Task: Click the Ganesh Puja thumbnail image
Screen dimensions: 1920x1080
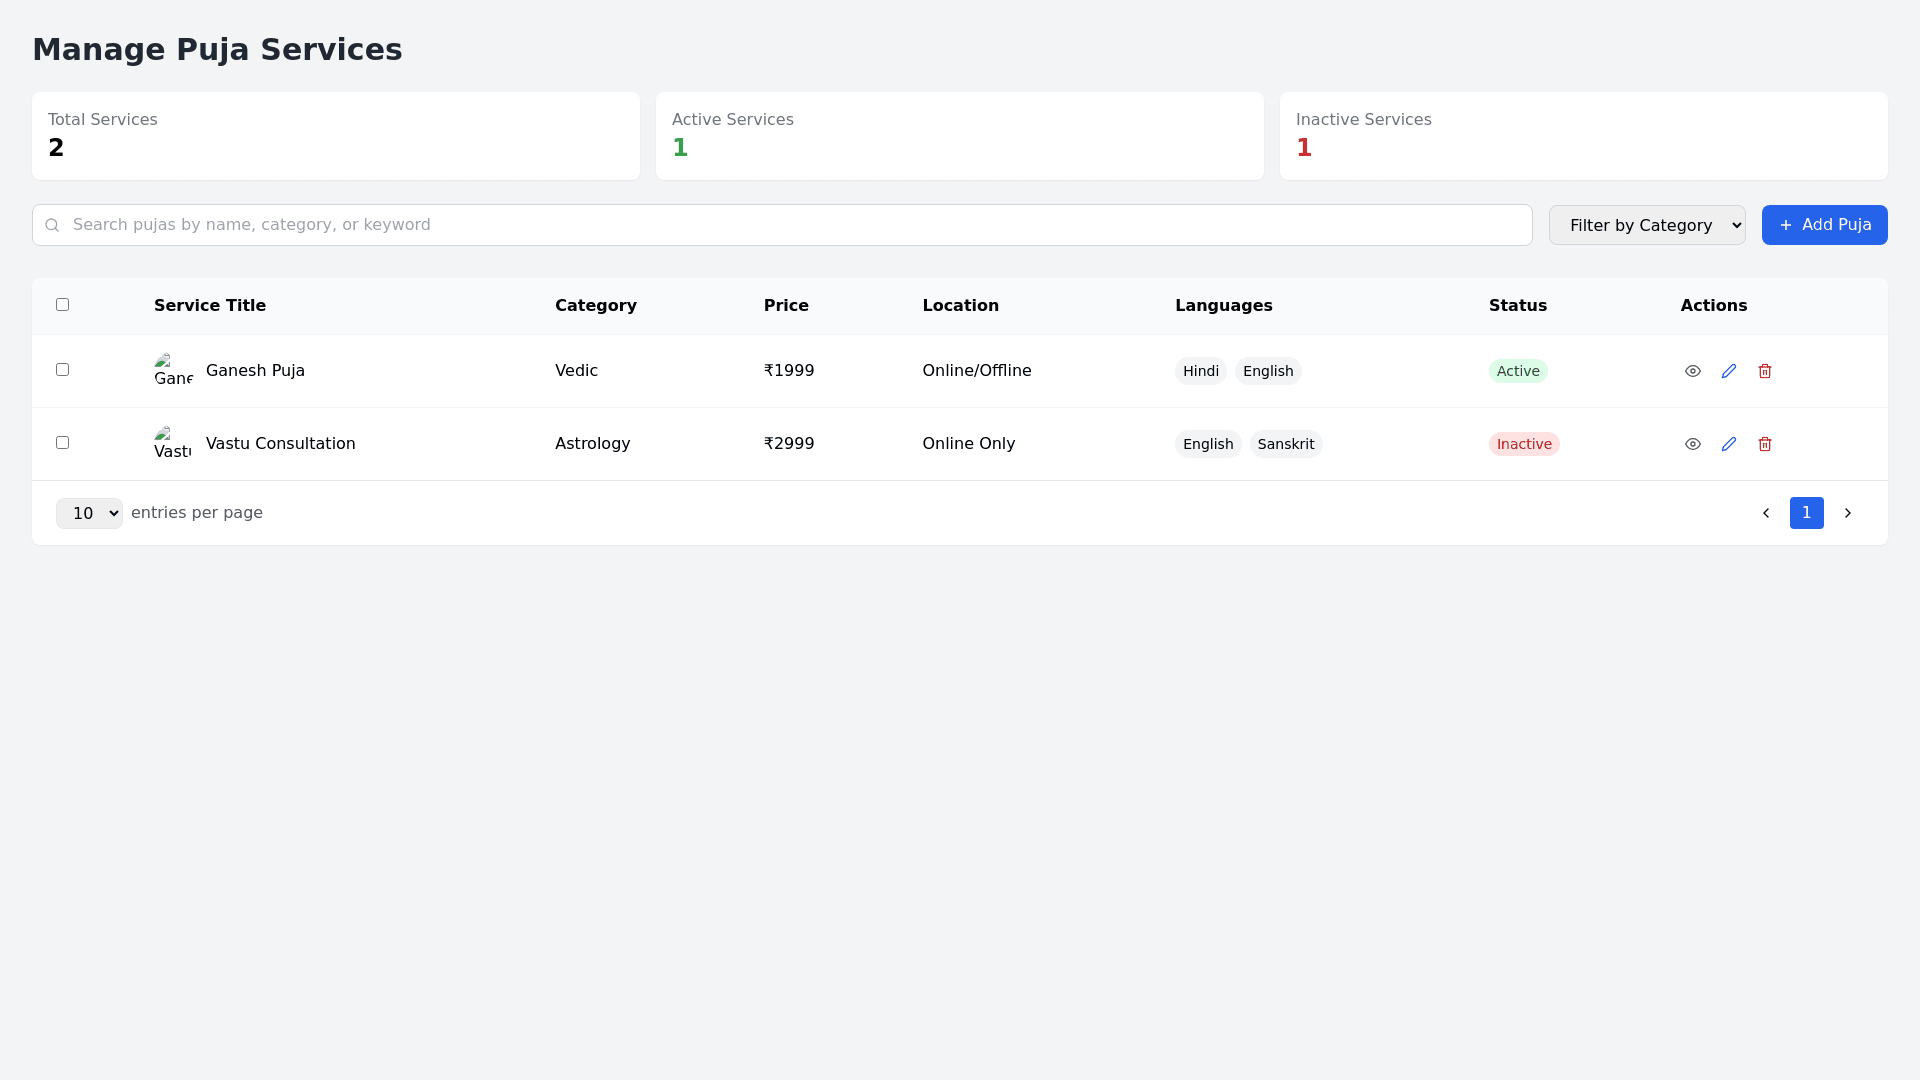Action: click(173, 370)
